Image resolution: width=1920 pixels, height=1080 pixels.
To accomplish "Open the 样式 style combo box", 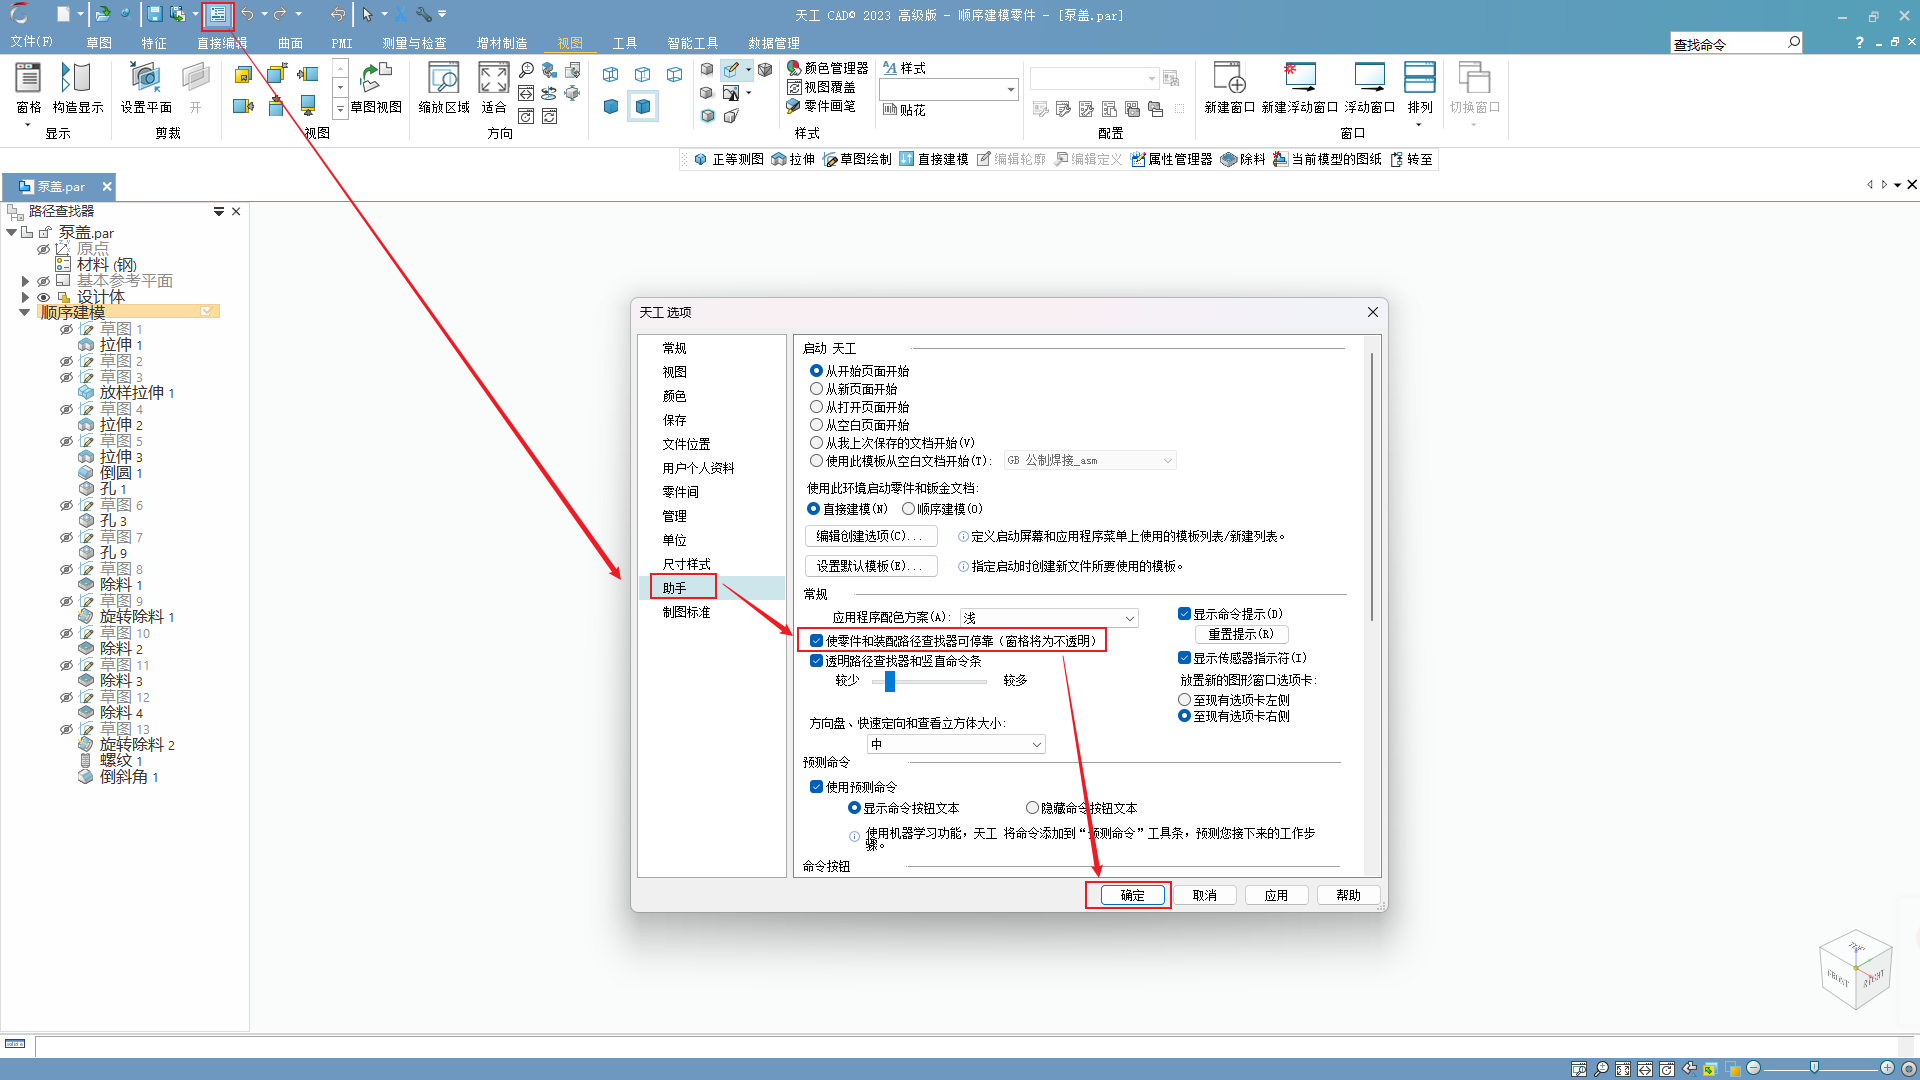I will (948, 89).
